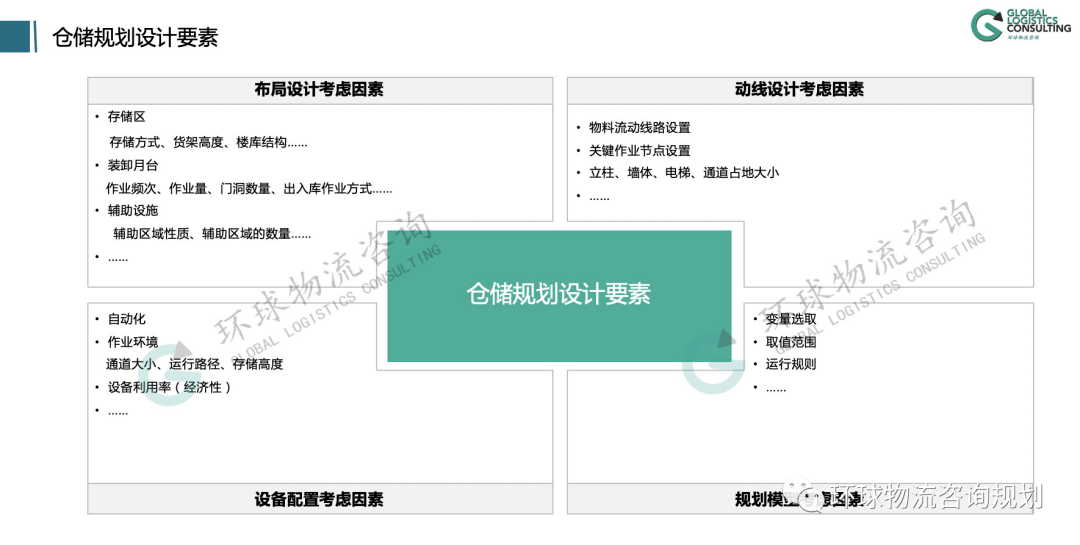Image resolution: width=1080 pixels, height=545 pixels.
Task: Click the line 通道大小、运行路径、存储高度
Action: [x=194, y=364]
